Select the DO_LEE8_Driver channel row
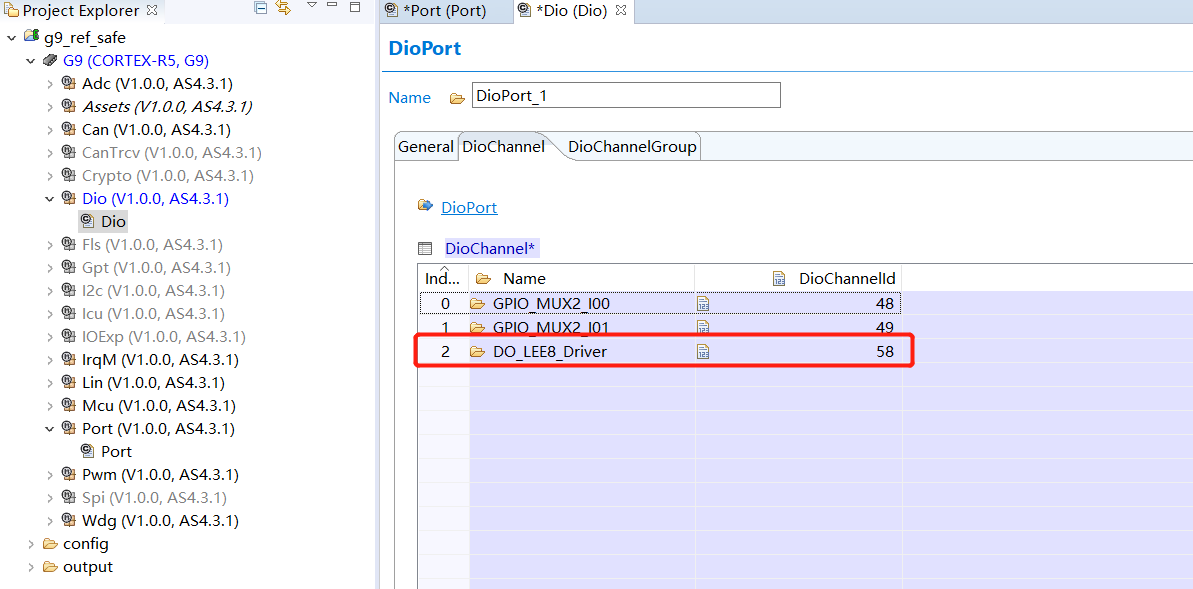Viewport: 1193px width, 589px height. (x=660, y=352)
